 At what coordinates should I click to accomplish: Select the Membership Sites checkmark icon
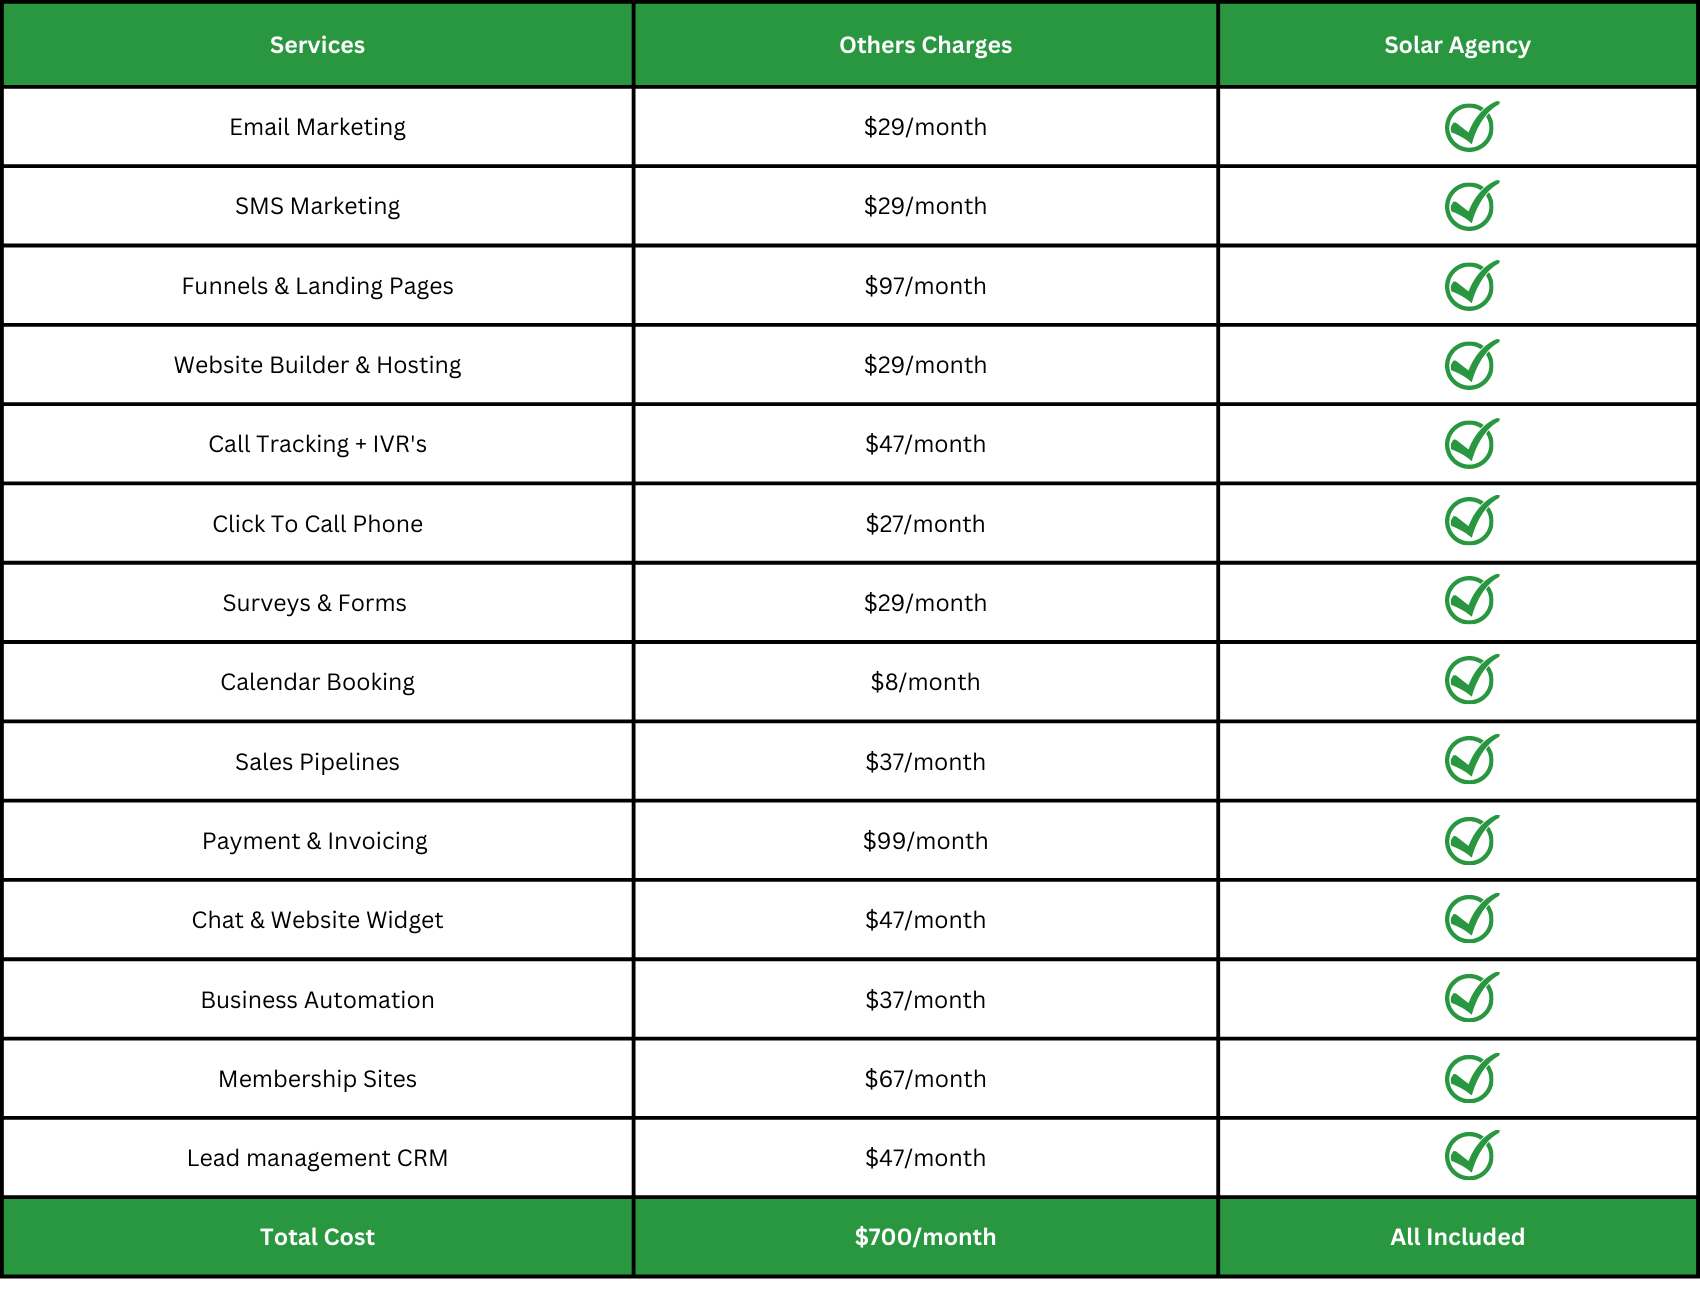(1471, 1078)
